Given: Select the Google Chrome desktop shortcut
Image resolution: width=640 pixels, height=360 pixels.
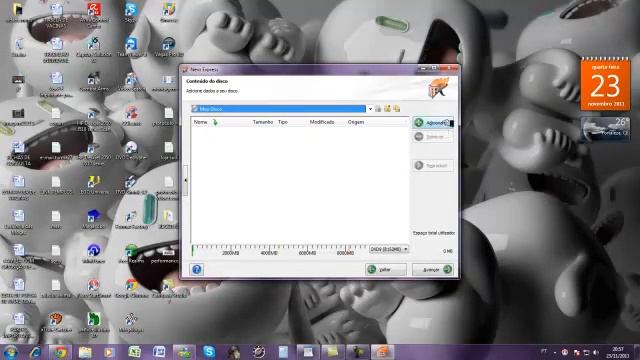Looking at the screenshot, I should (131, 288).
